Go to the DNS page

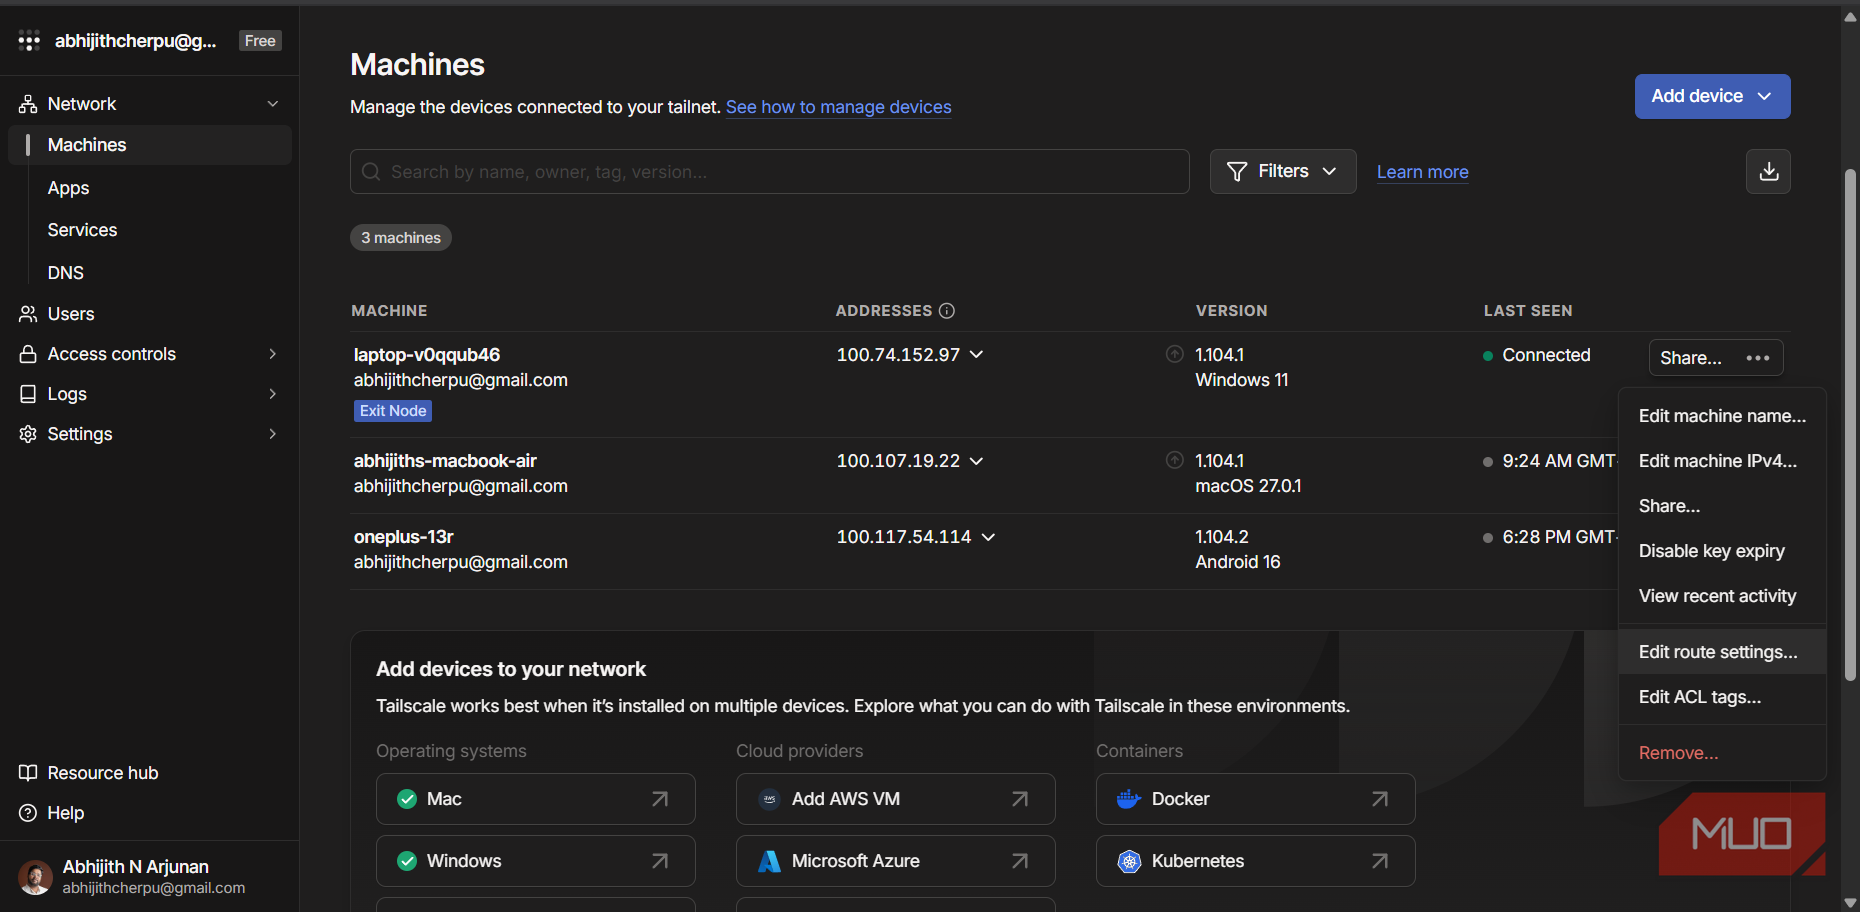click(66, 273)
